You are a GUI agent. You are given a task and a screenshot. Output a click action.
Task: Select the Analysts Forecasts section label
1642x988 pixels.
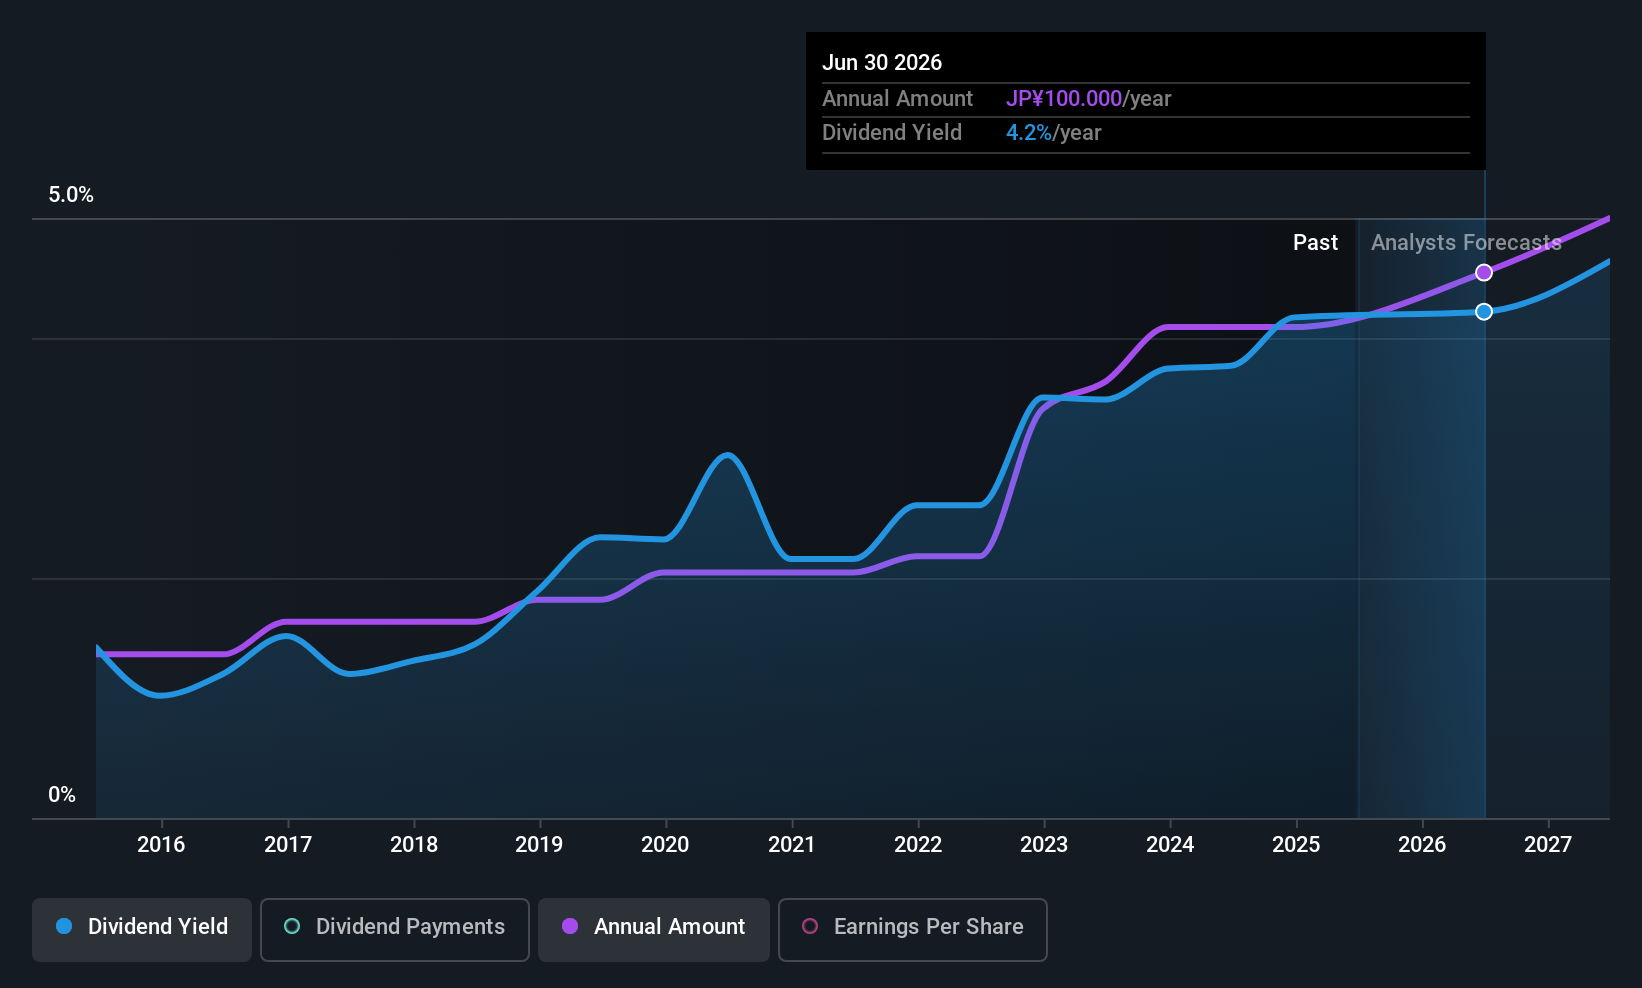(1465, 242)
